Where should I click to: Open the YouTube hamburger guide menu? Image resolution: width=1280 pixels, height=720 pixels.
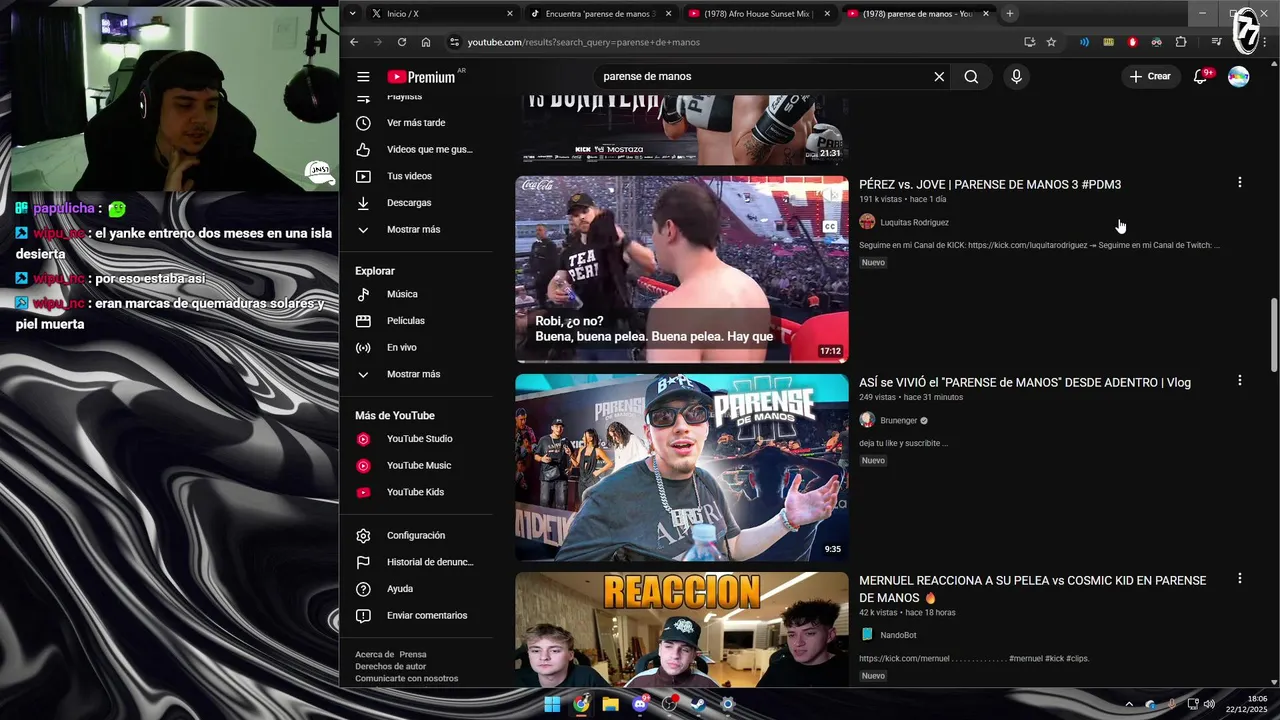(x=363, y=77)
